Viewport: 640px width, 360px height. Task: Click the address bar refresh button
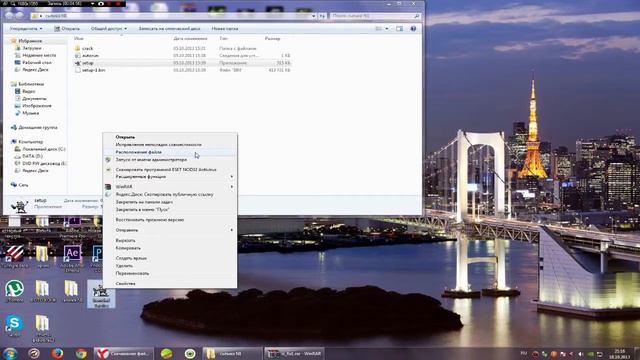tap(322, 16)
